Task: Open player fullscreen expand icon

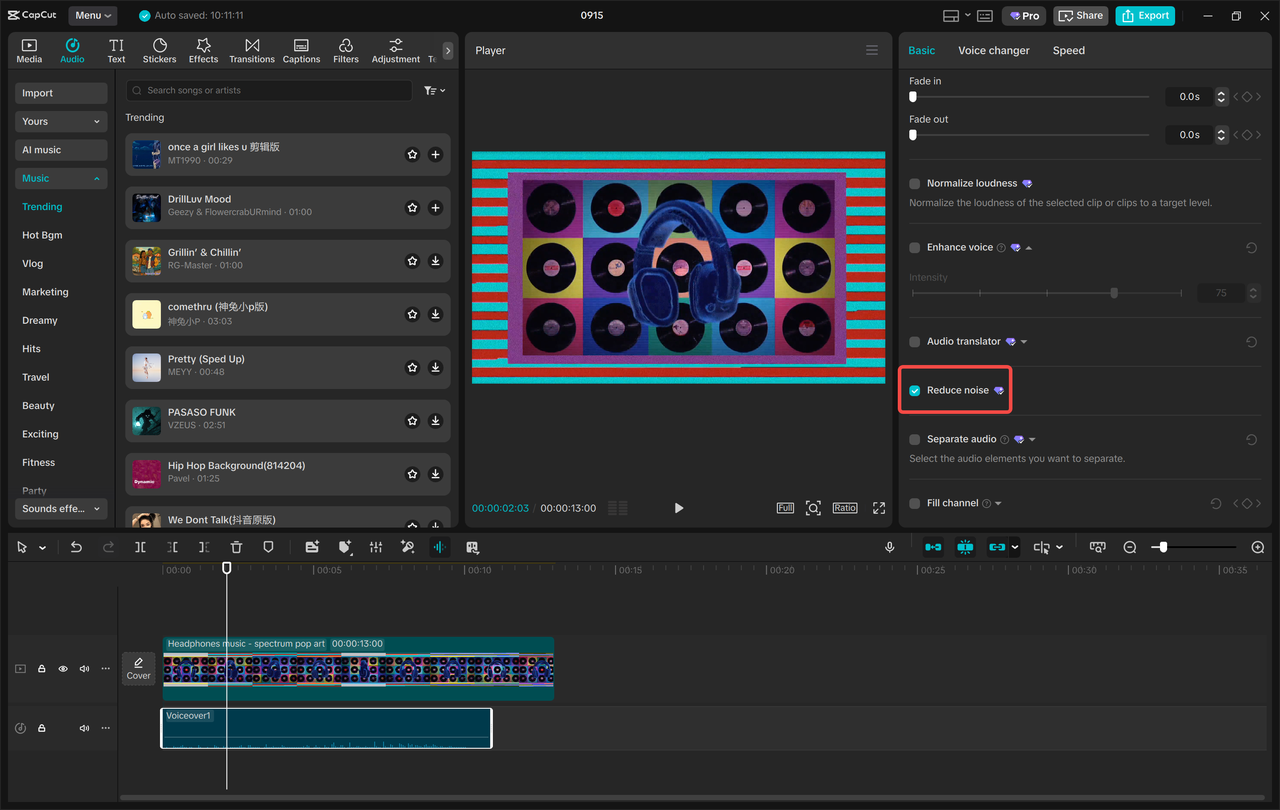Action: [879, 508]
